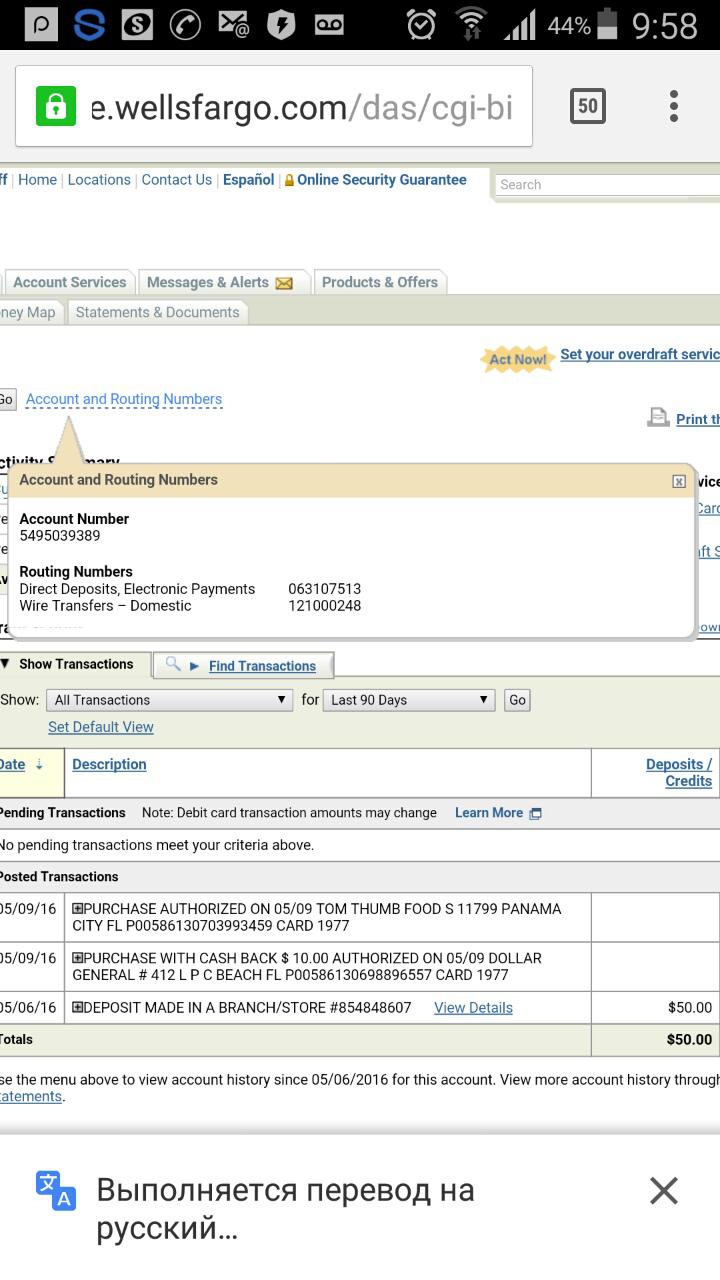Screen dimensions: 720x1280
Task: Click the Home link in top navigation
Action: 37,180
